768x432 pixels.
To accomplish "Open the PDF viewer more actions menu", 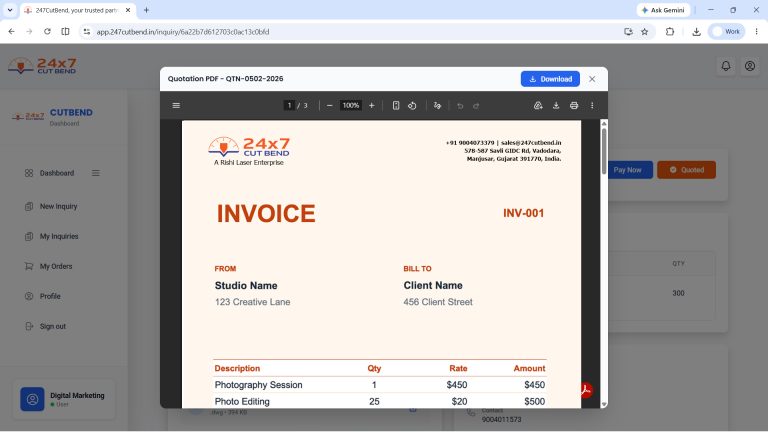I will coord(592,105).
